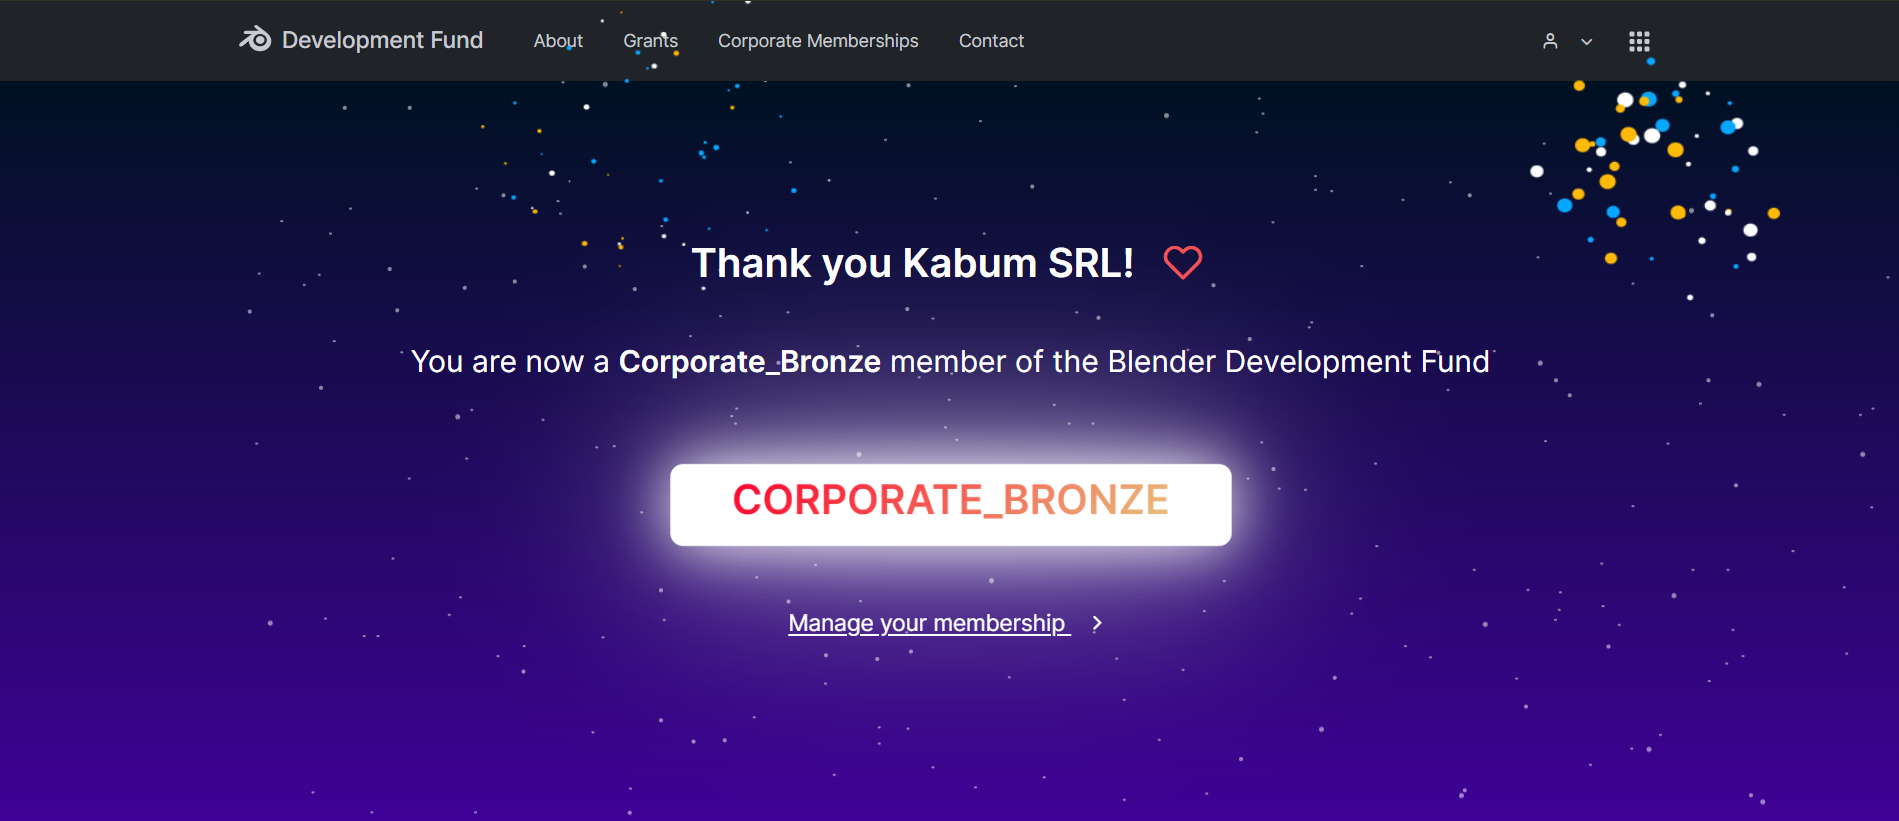Open the Development Fund home title
The height and width of the screenshot is (821, 1899).
click(x=382, y=40)
